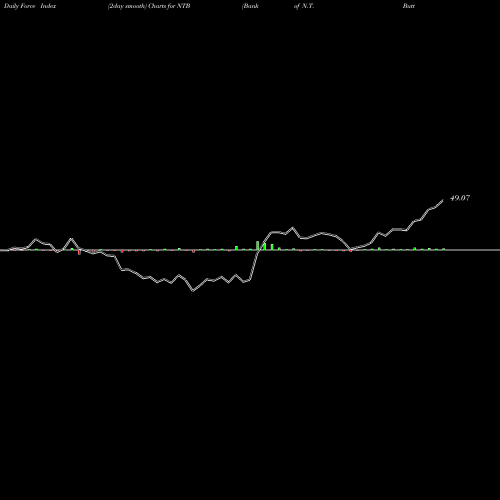Select the '(Bank' title text
Screen dimensions: 500x500
(250, 6)
